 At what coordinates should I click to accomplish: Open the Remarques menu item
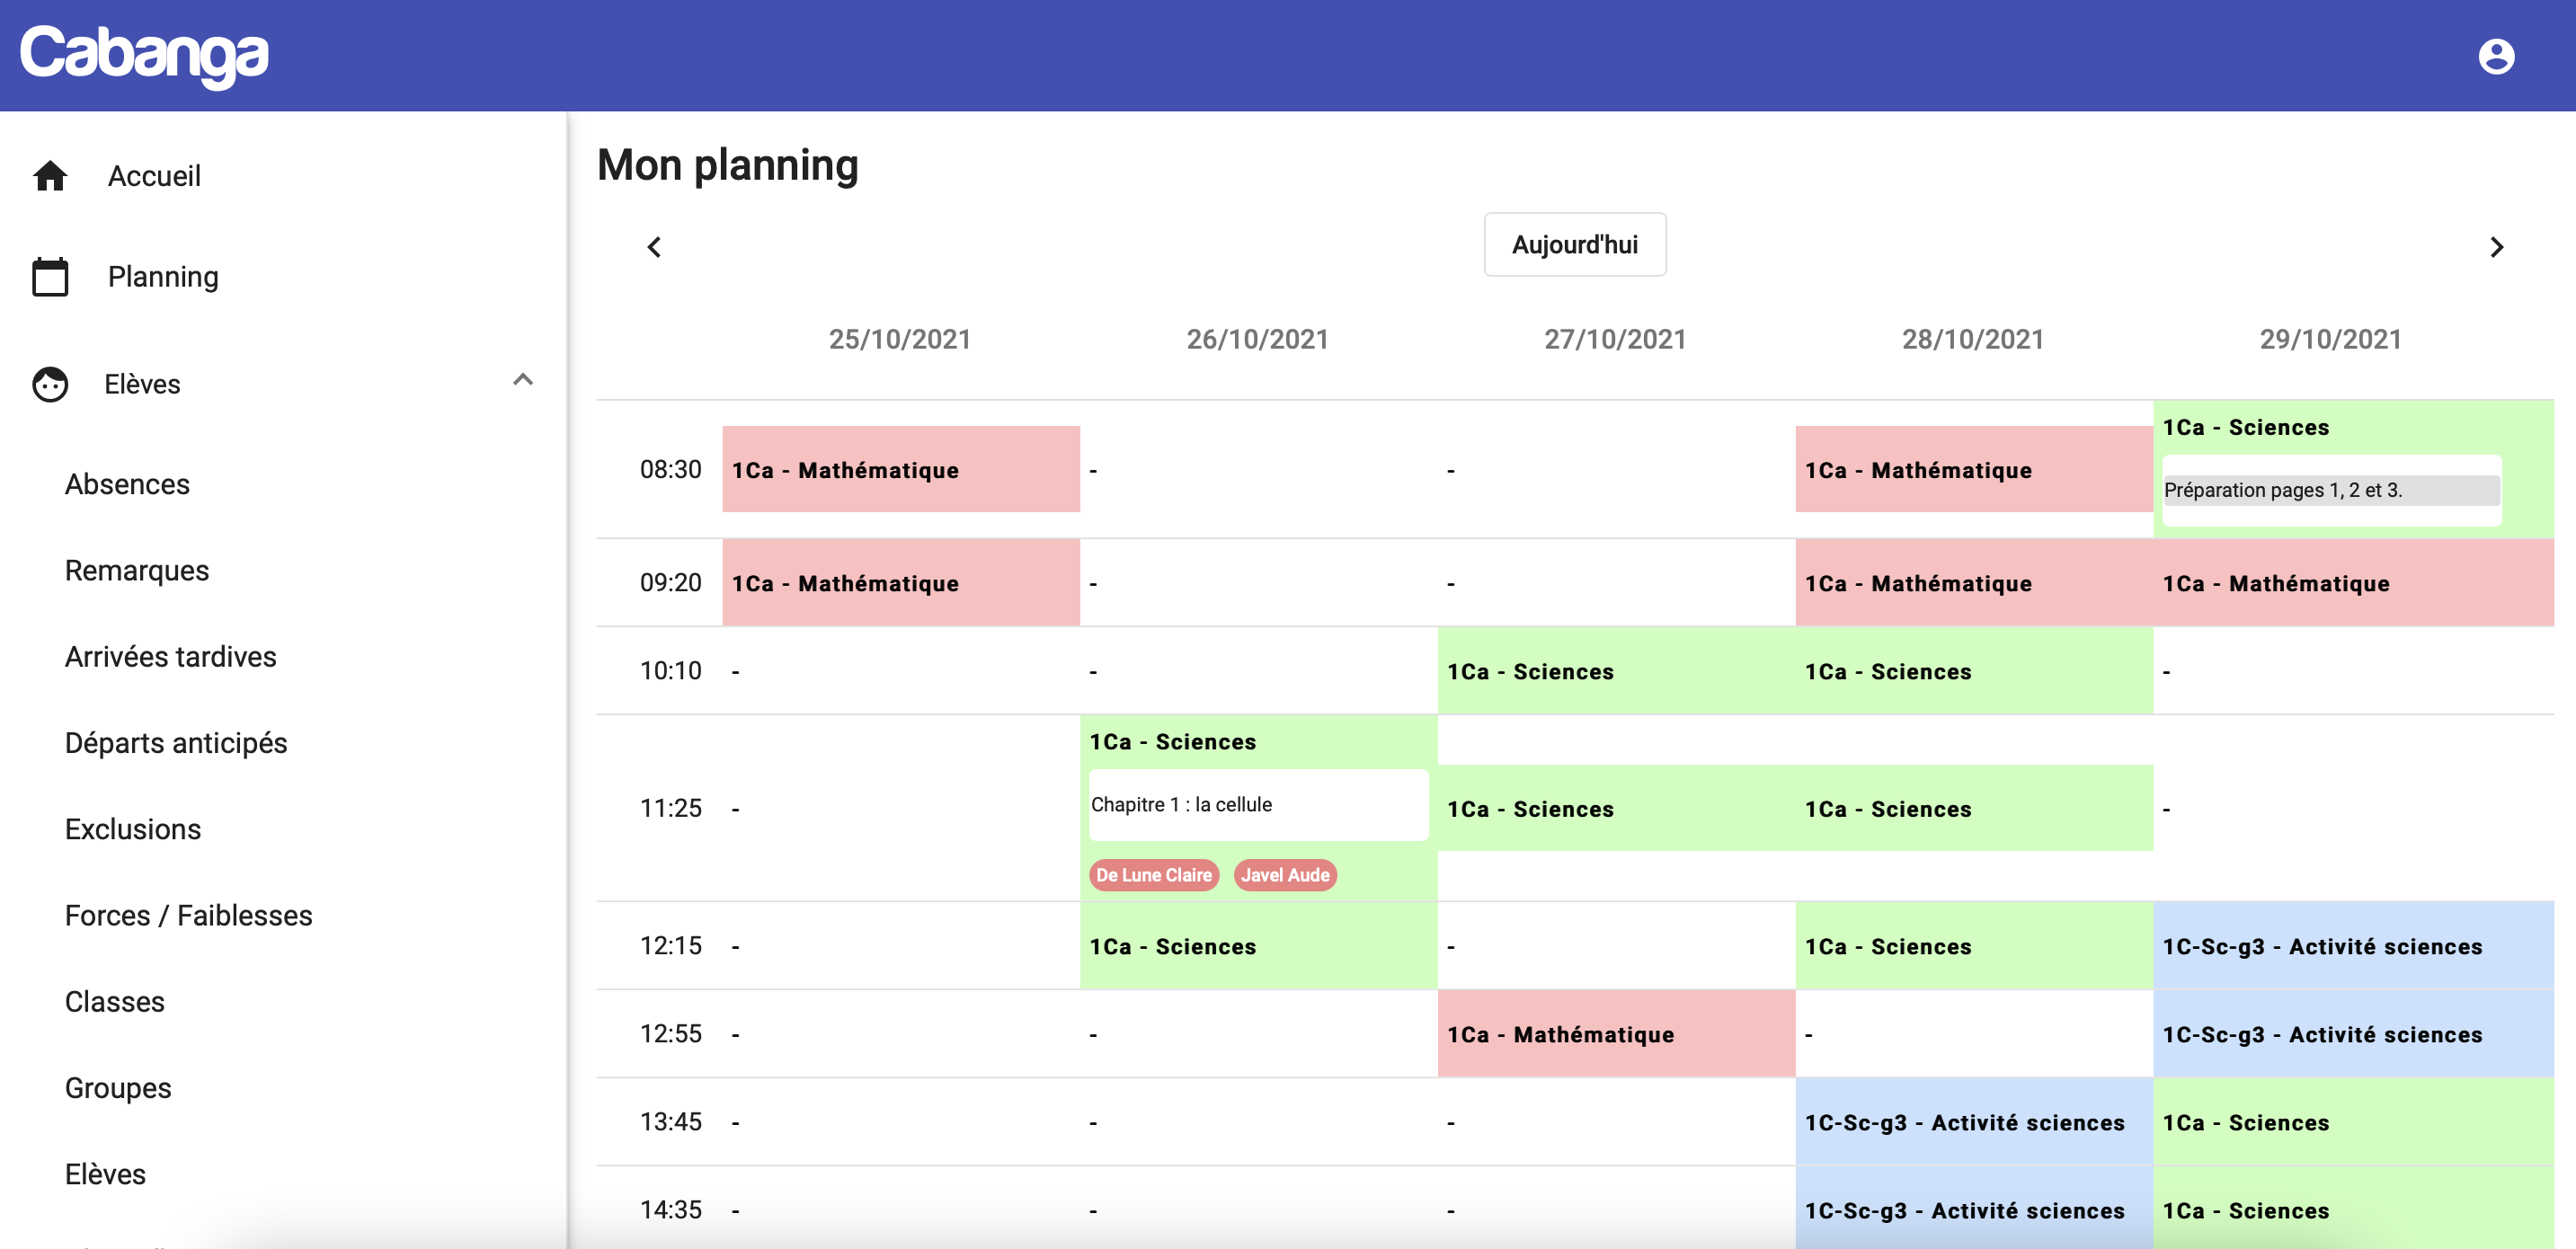(137, 570)
